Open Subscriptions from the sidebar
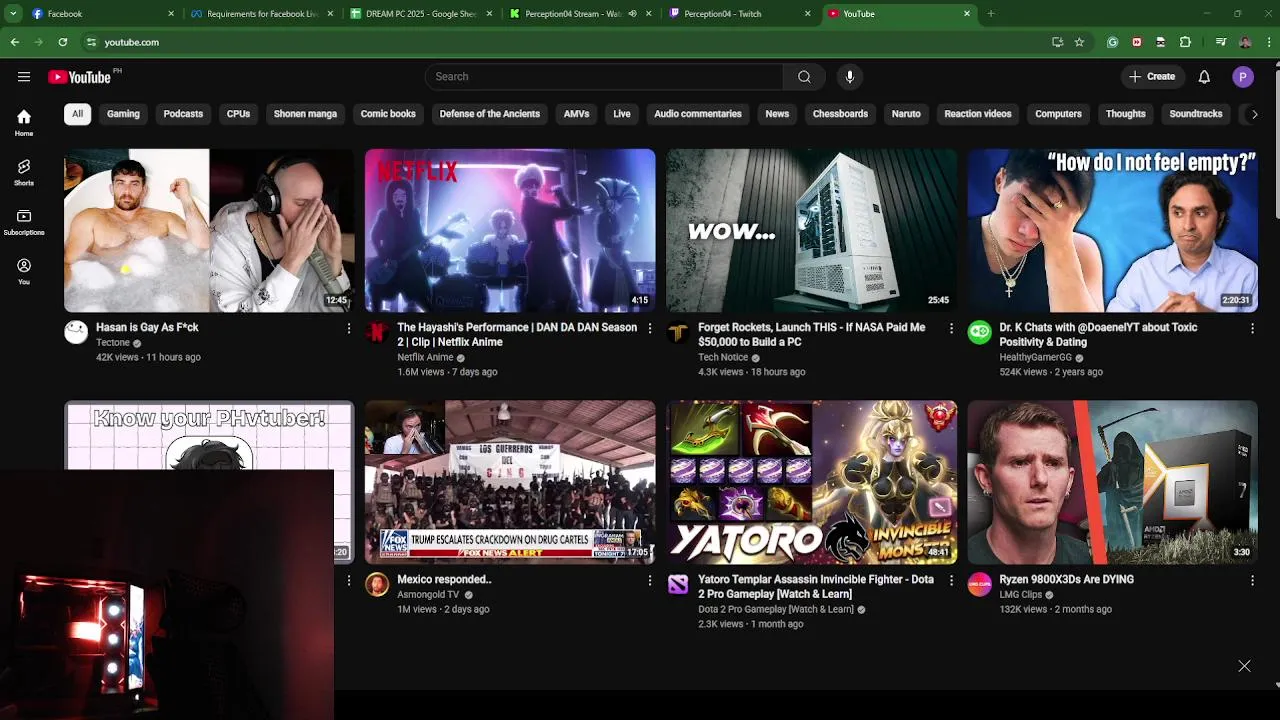 [24, 222]
